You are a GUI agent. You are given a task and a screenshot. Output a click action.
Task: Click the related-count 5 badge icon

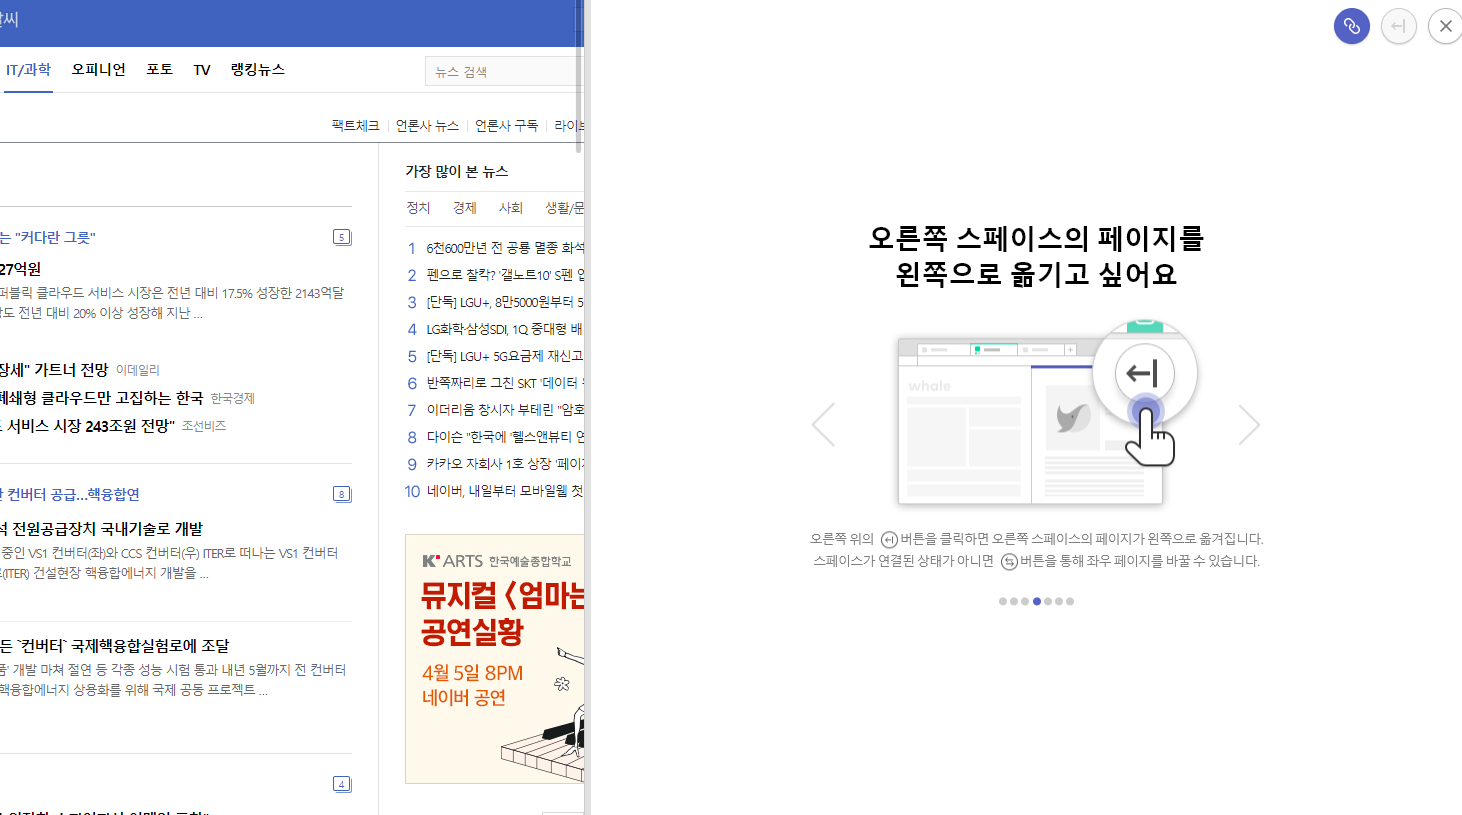342,237
